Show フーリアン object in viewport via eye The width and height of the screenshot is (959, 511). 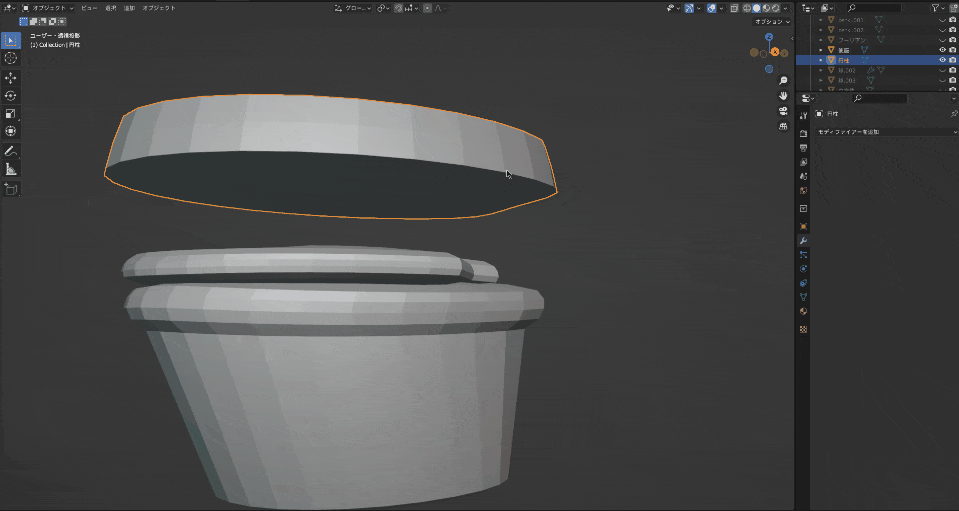pyautogui.click(x=942, y=40)
